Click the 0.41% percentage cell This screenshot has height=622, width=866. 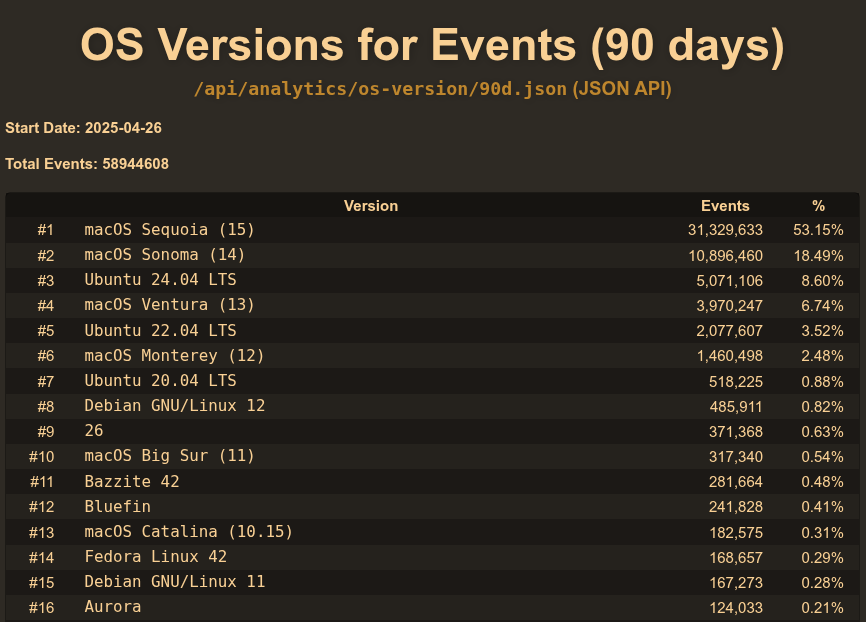click(822, 507)
